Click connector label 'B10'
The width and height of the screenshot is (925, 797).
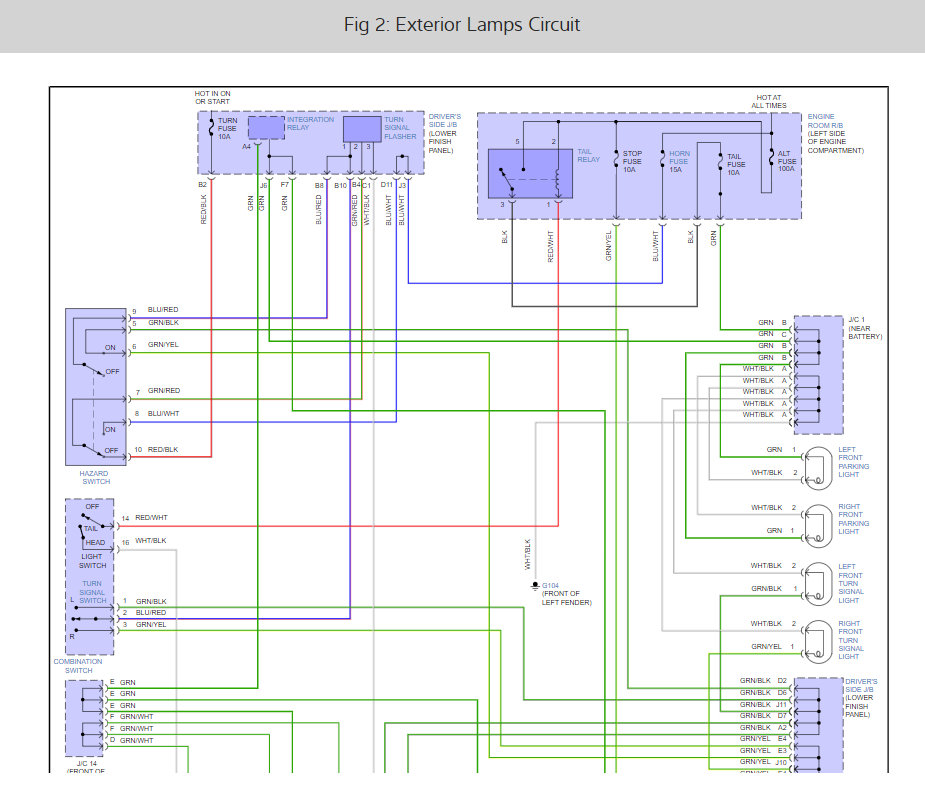340,185
